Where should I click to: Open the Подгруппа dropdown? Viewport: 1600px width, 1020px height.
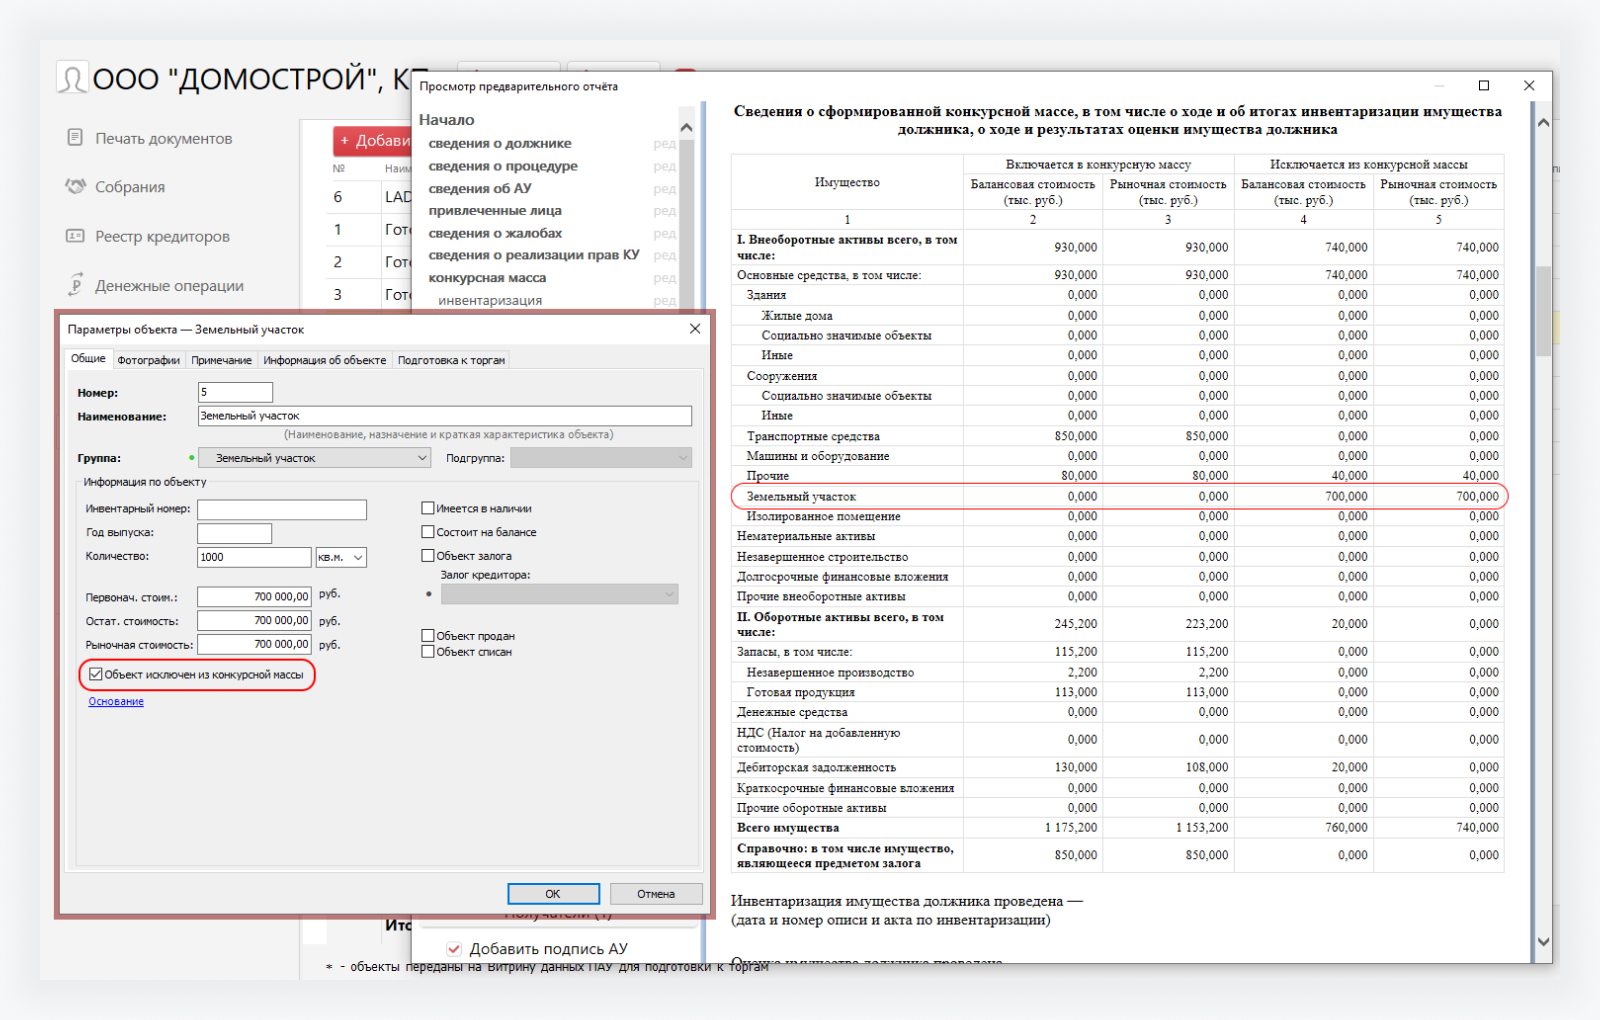(x=601, y=458)
